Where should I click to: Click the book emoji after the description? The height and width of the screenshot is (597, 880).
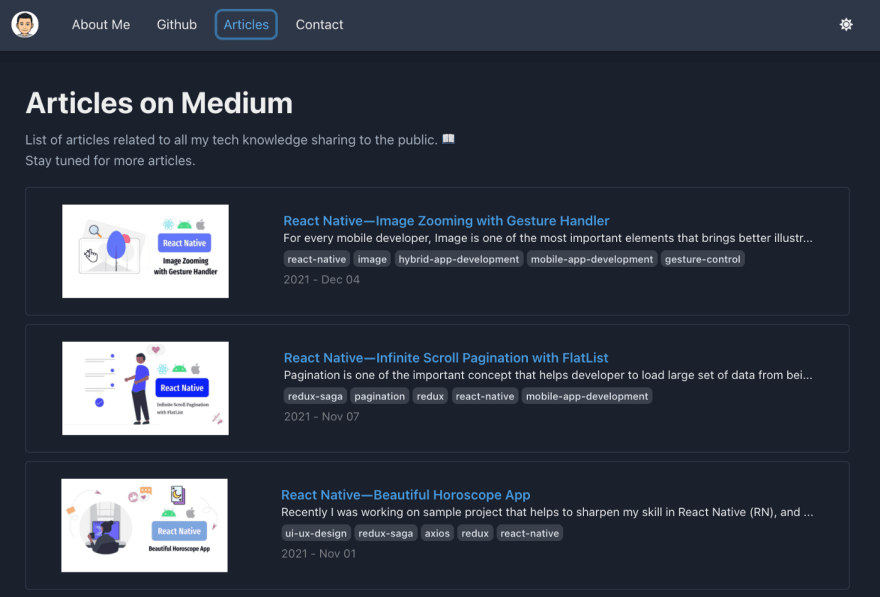tap(448, 139)
